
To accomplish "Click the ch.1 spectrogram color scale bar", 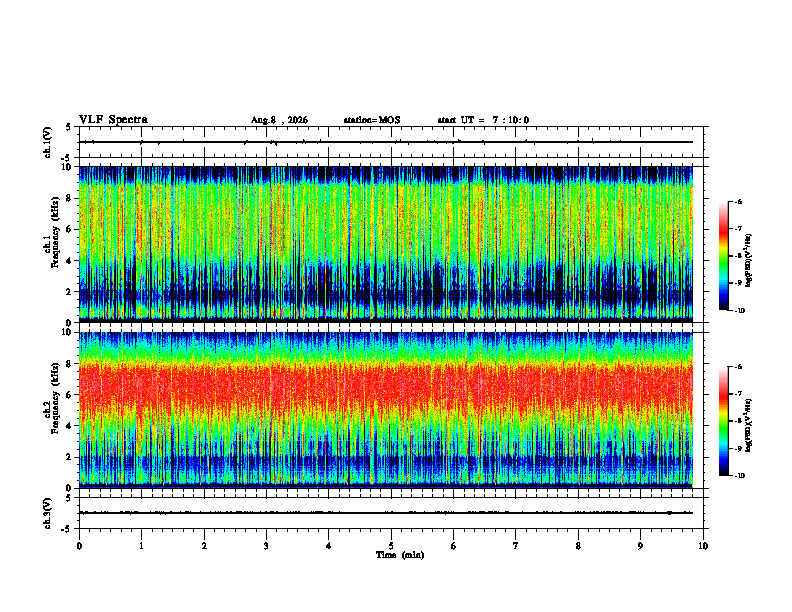I will [723, 256].
